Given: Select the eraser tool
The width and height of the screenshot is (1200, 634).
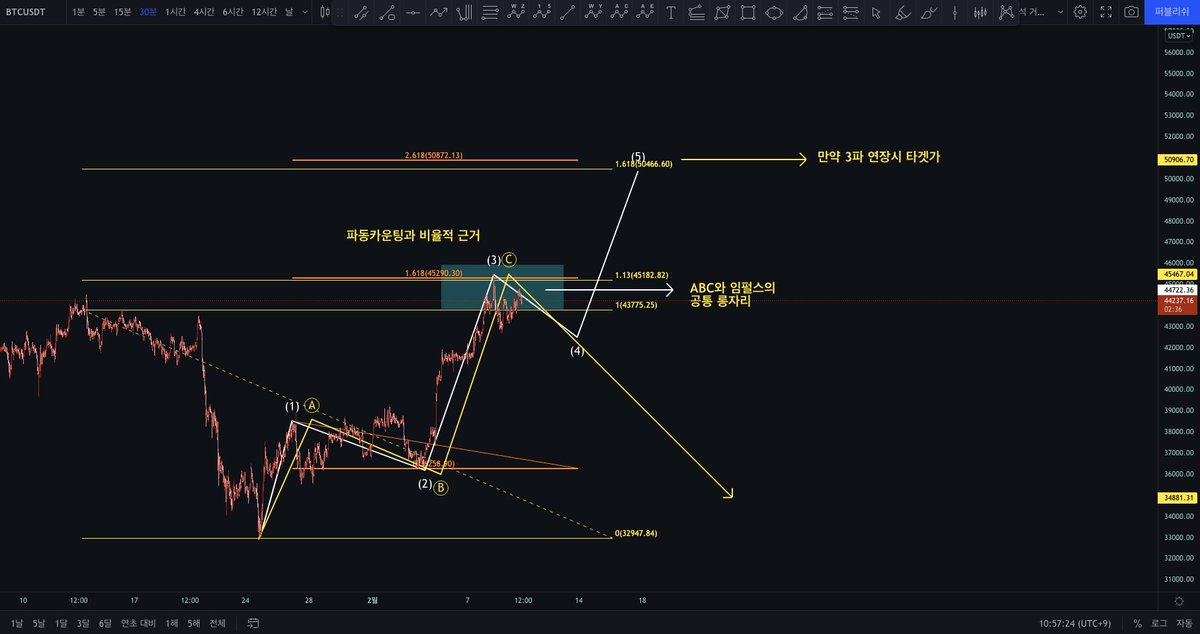Looking at the screenshot, I should coord(901,14).
